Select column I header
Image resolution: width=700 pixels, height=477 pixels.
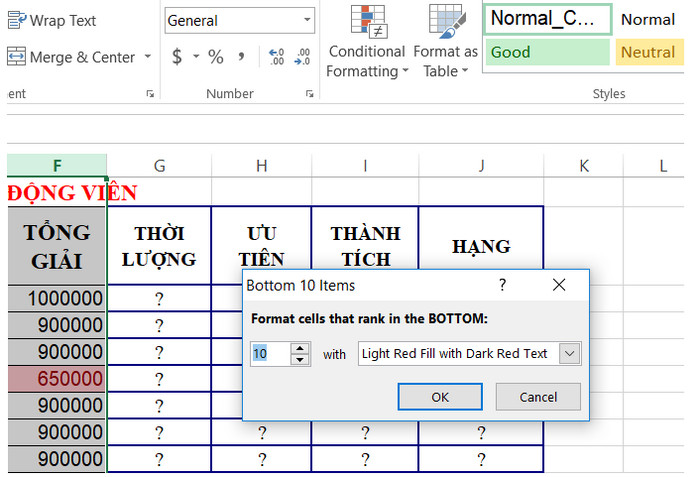tap(365, 166)
